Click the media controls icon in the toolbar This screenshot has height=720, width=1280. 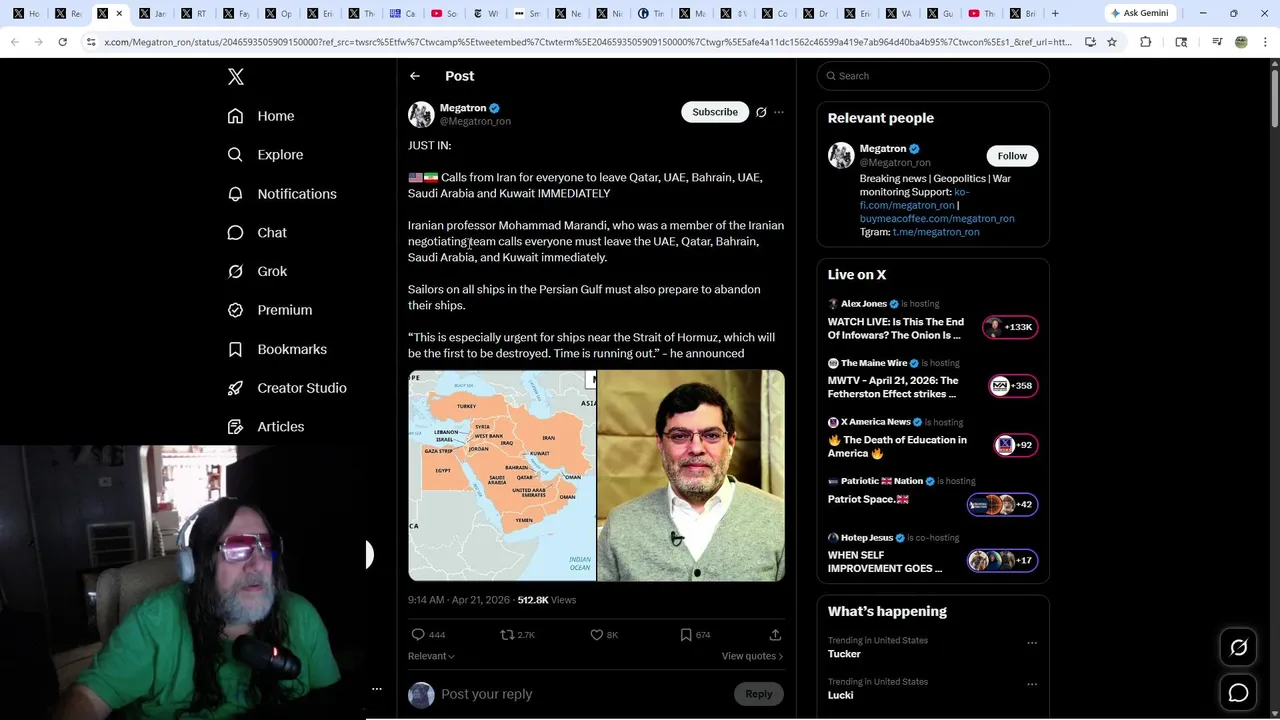coord(1217,42)
